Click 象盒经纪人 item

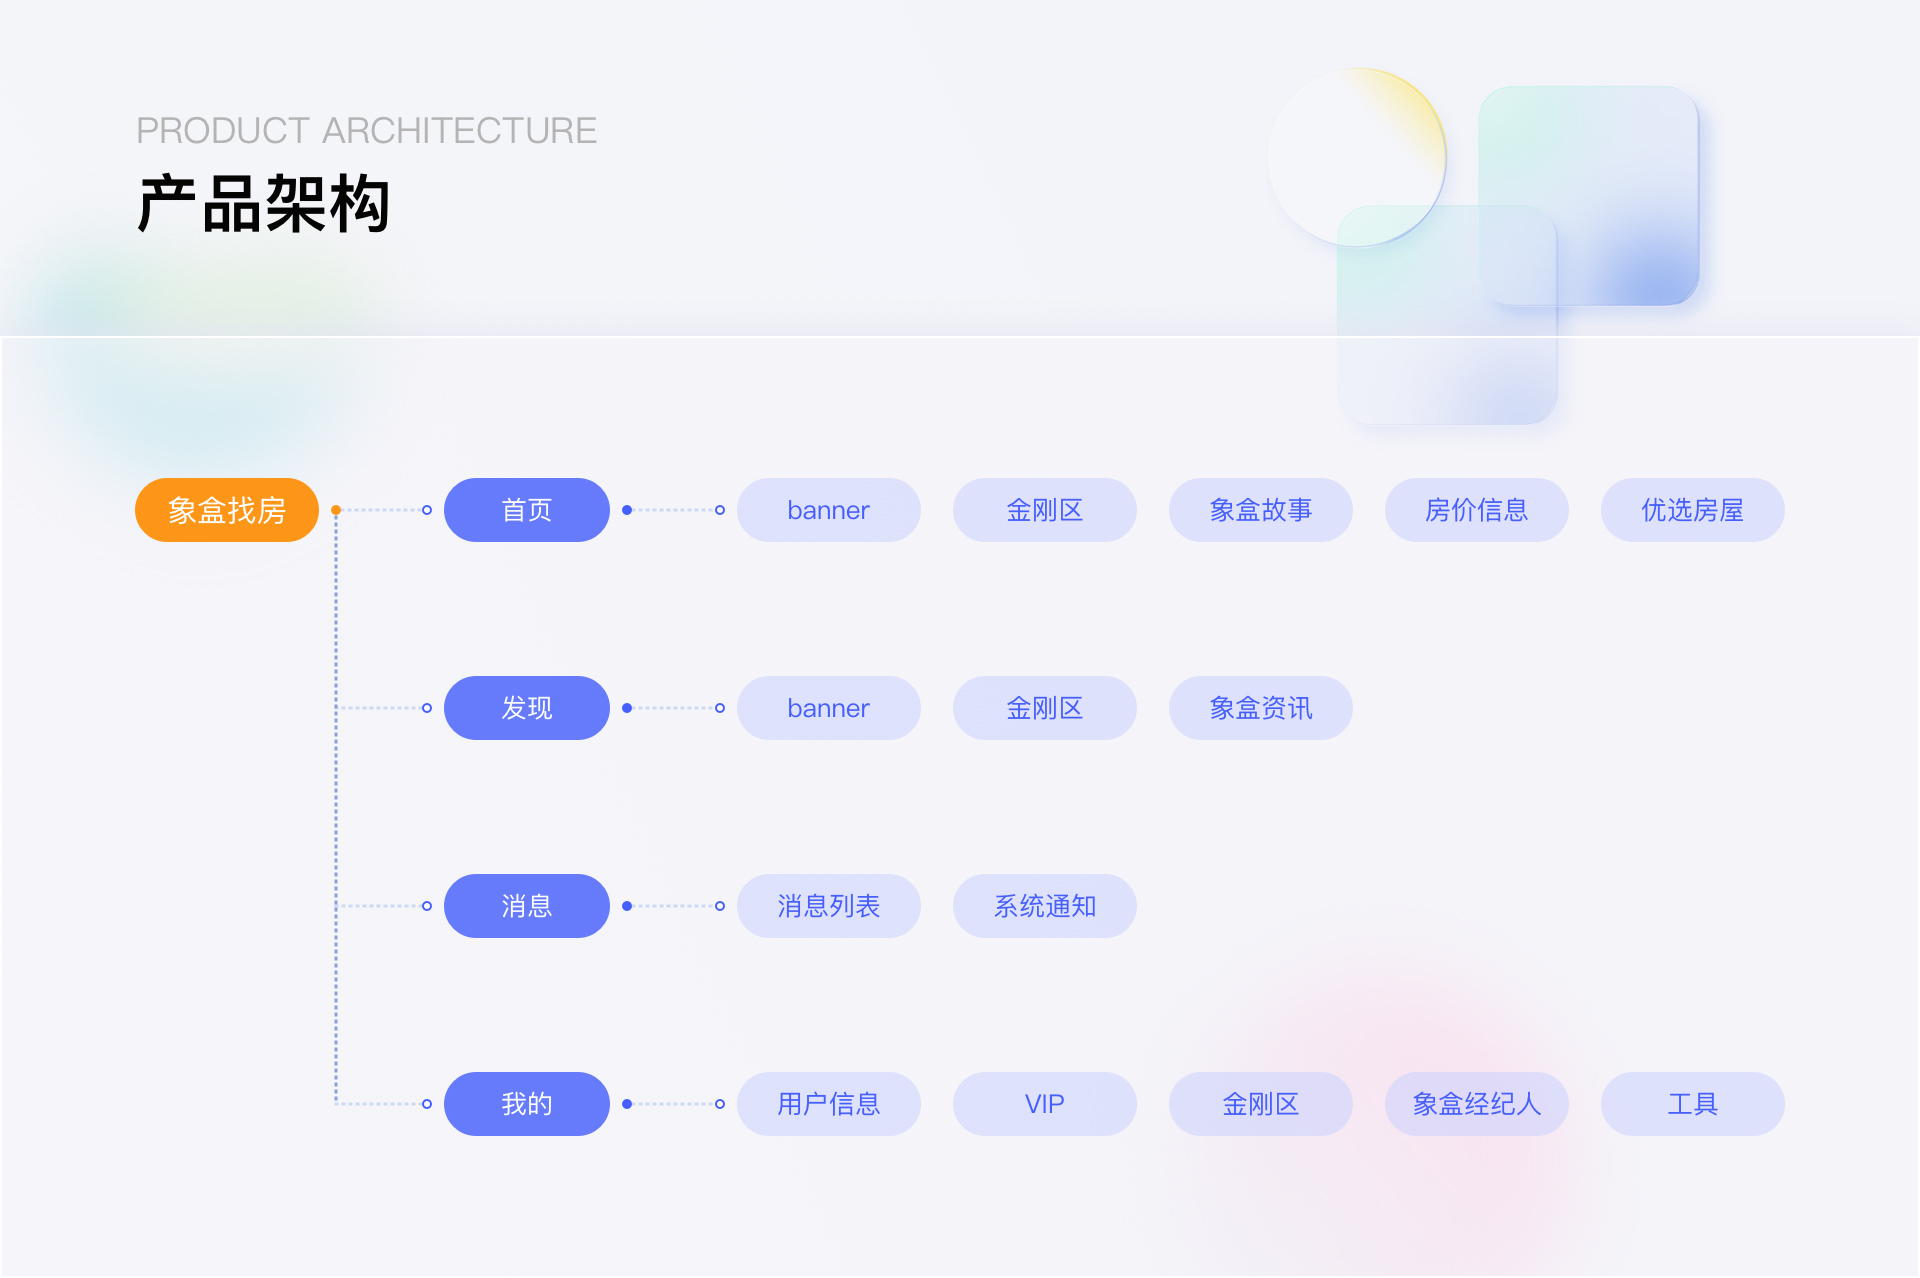[1477, 1104]
